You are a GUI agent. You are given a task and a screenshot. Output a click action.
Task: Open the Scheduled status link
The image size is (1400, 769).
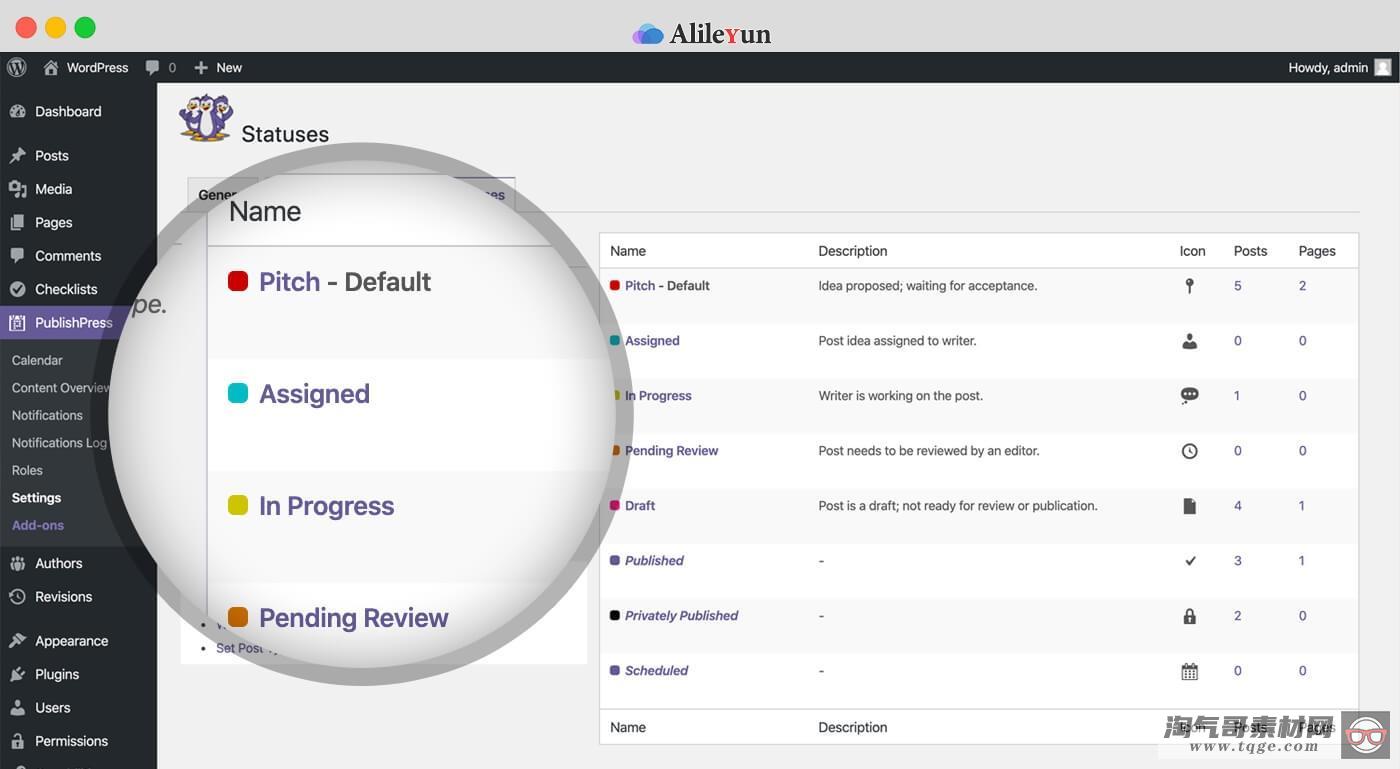click(x=656, y=671)
